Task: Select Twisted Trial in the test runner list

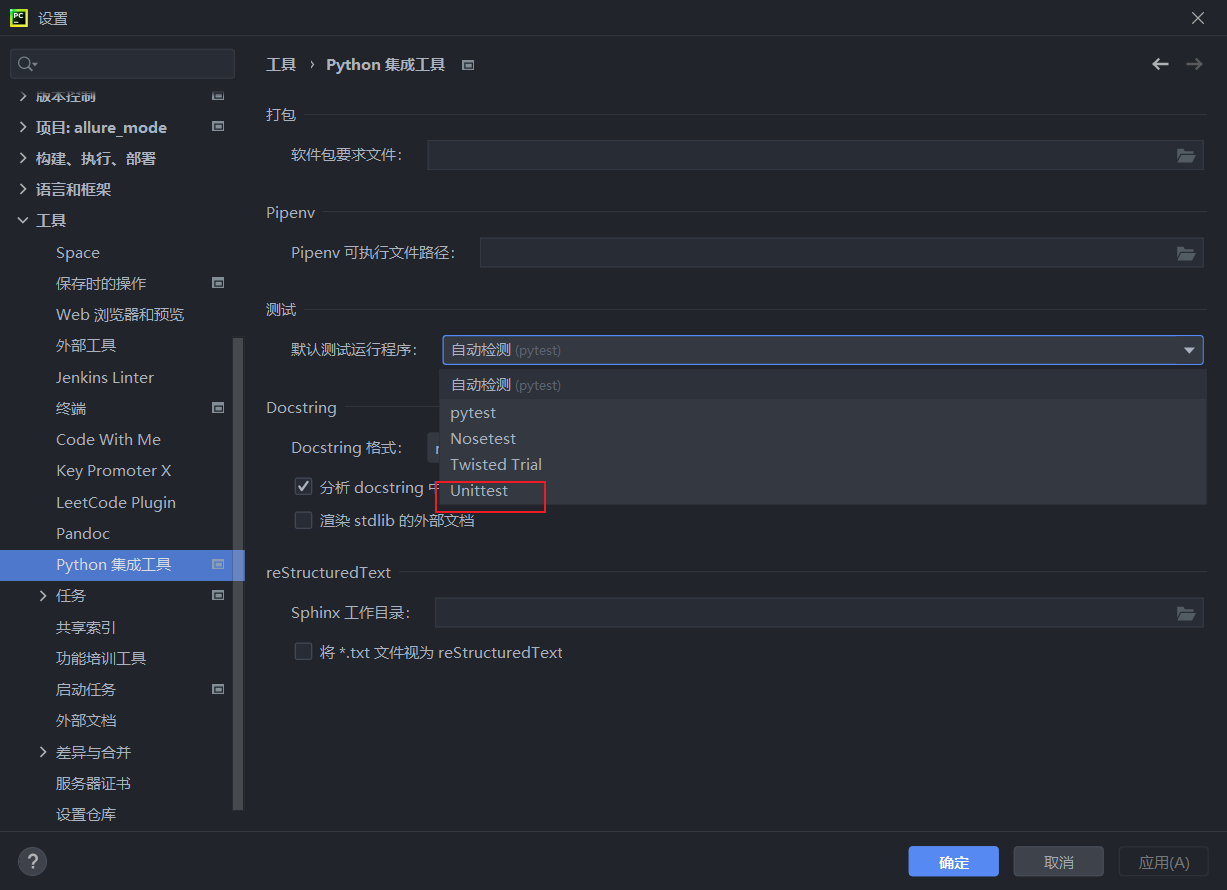Action: [823, 464]
